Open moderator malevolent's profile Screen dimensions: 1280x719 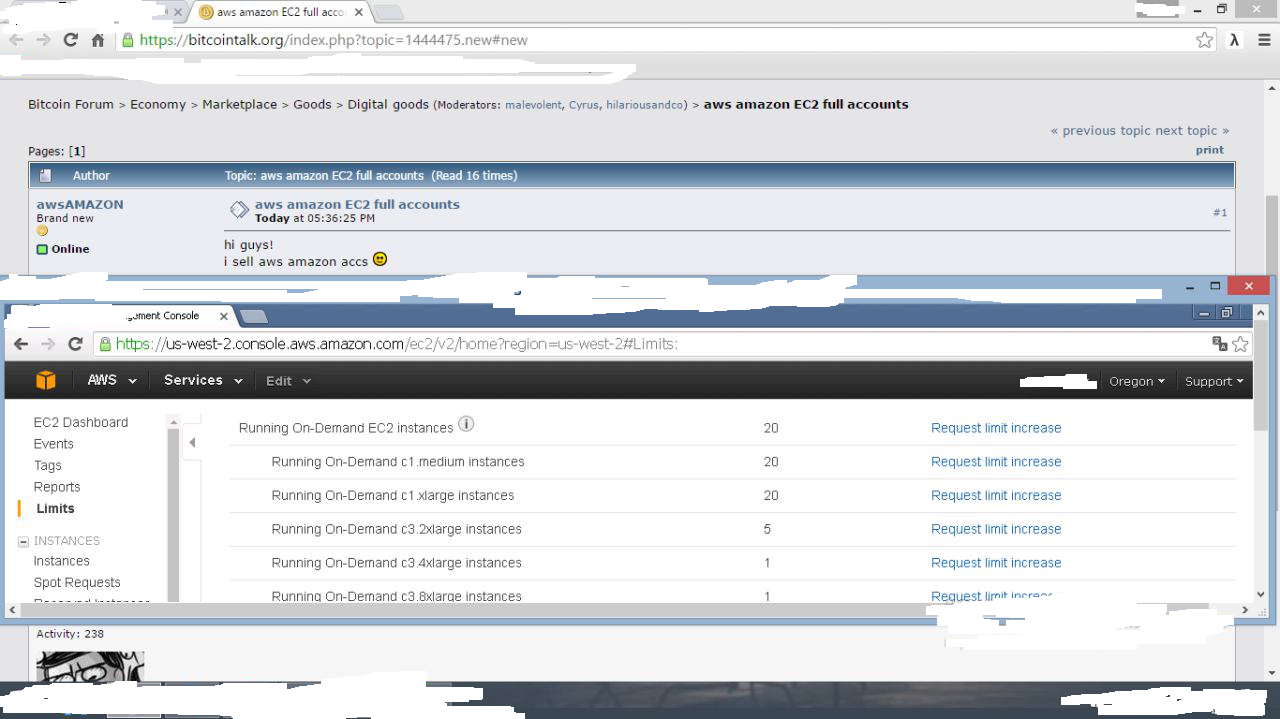click(534, 105)
